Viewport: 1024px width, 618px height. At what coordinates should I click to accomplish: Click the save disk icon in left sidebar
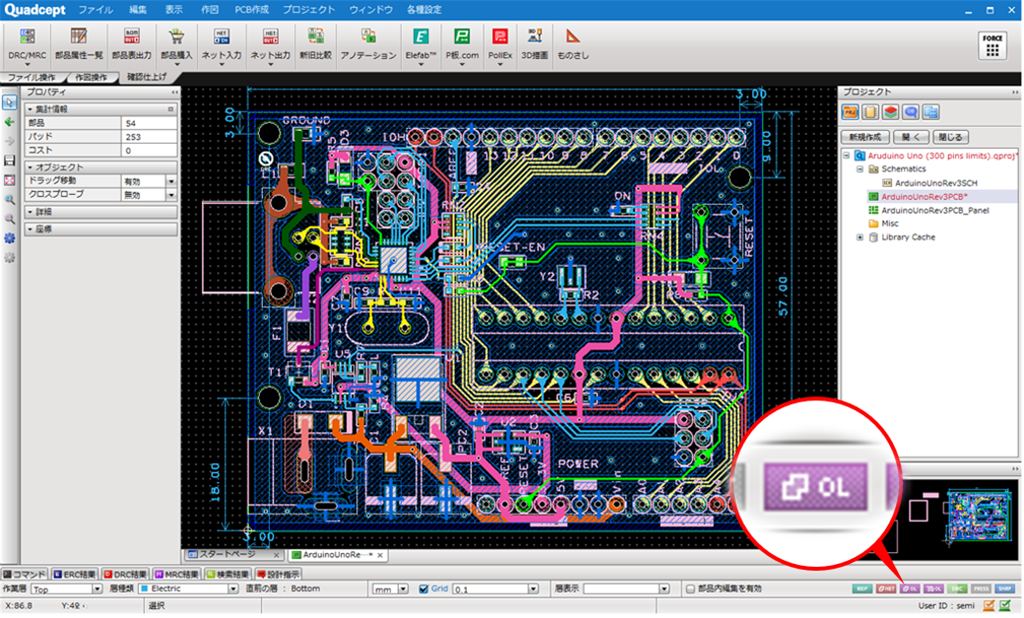pos(9,161)
